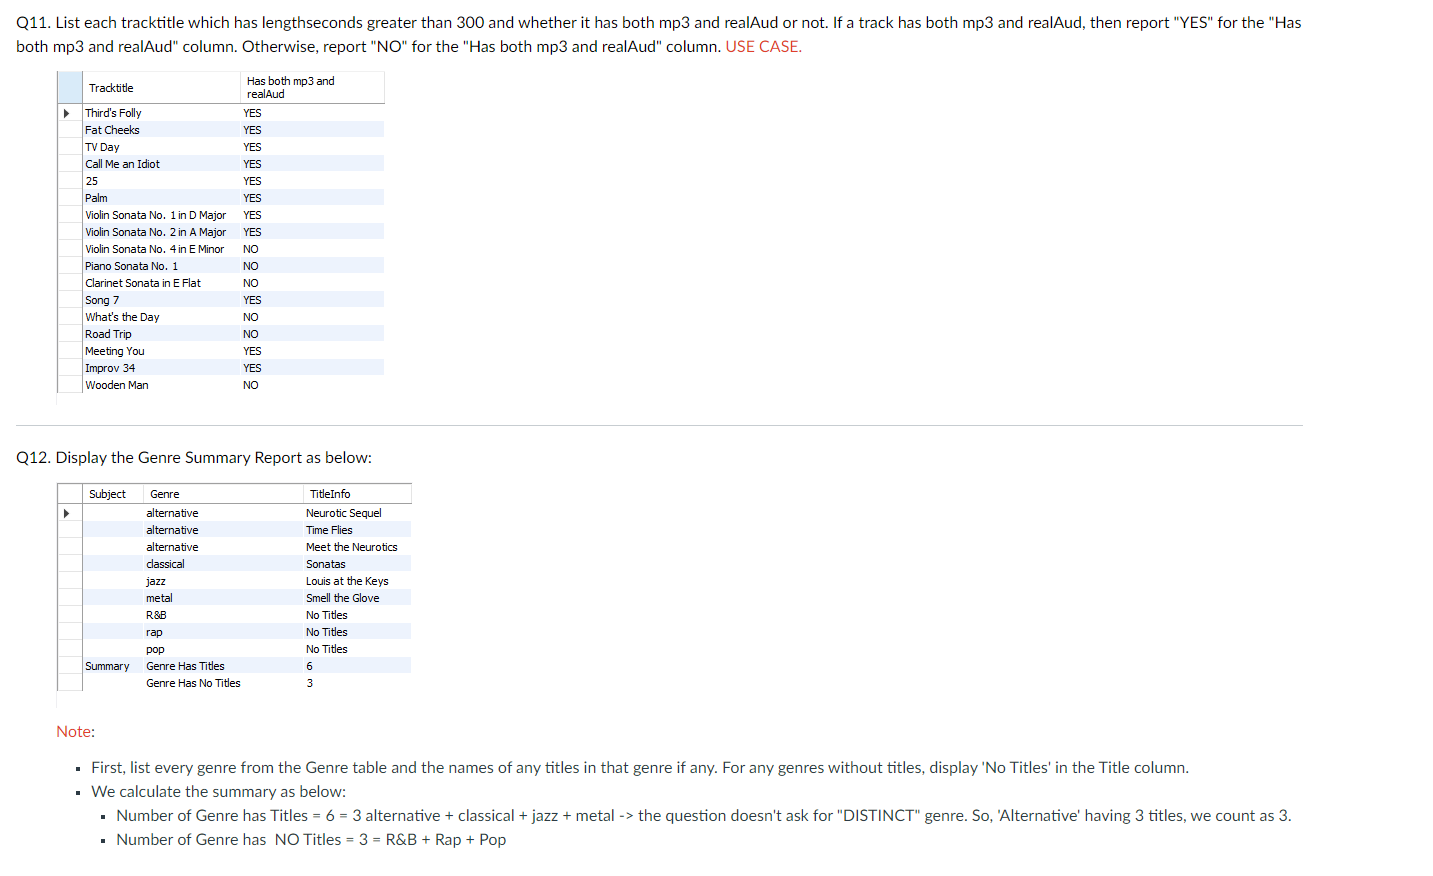Select the YES value for Improv 34

pos(251,368)
